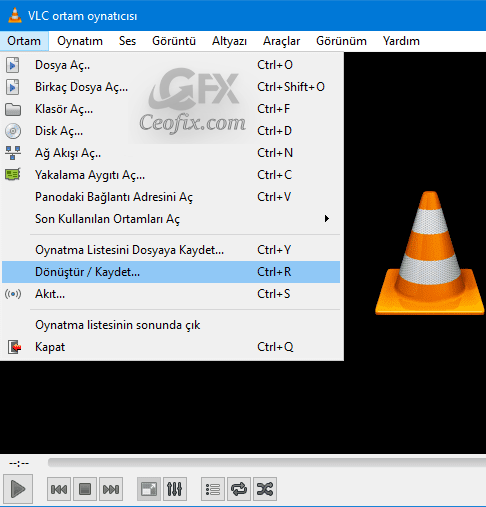Expand Son Kullanılan Ortamları Aç submenu arrow
Image resolution: width=486 pixels, height=507 pixels.
tap(327, 219)
